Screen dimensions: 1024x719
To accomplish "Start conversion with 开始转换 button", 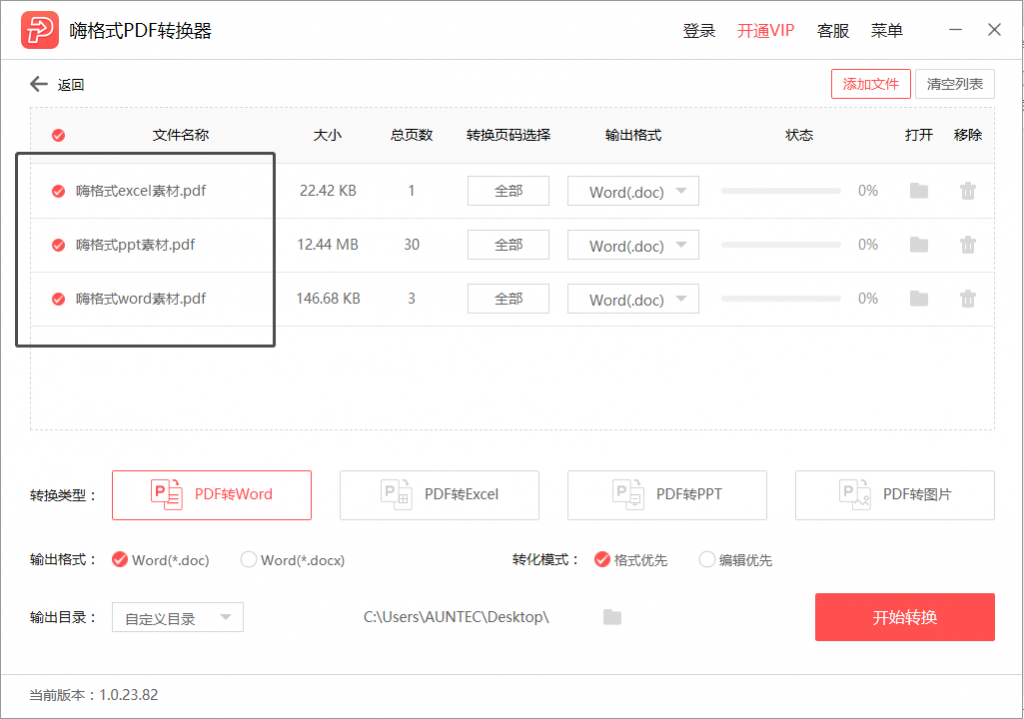I will pos(904,617).
